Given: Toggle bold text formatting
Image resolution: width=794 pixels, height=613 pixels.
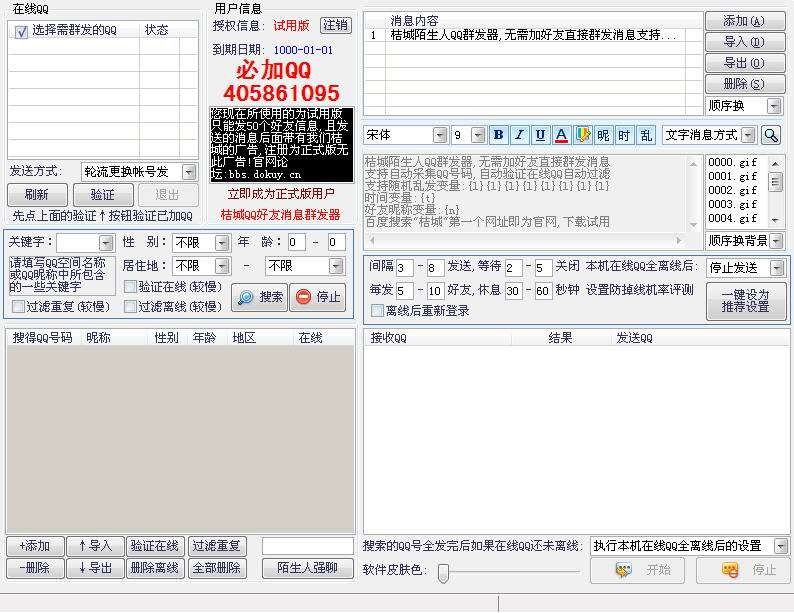Looking at the screenshot, I should (499, 135).
